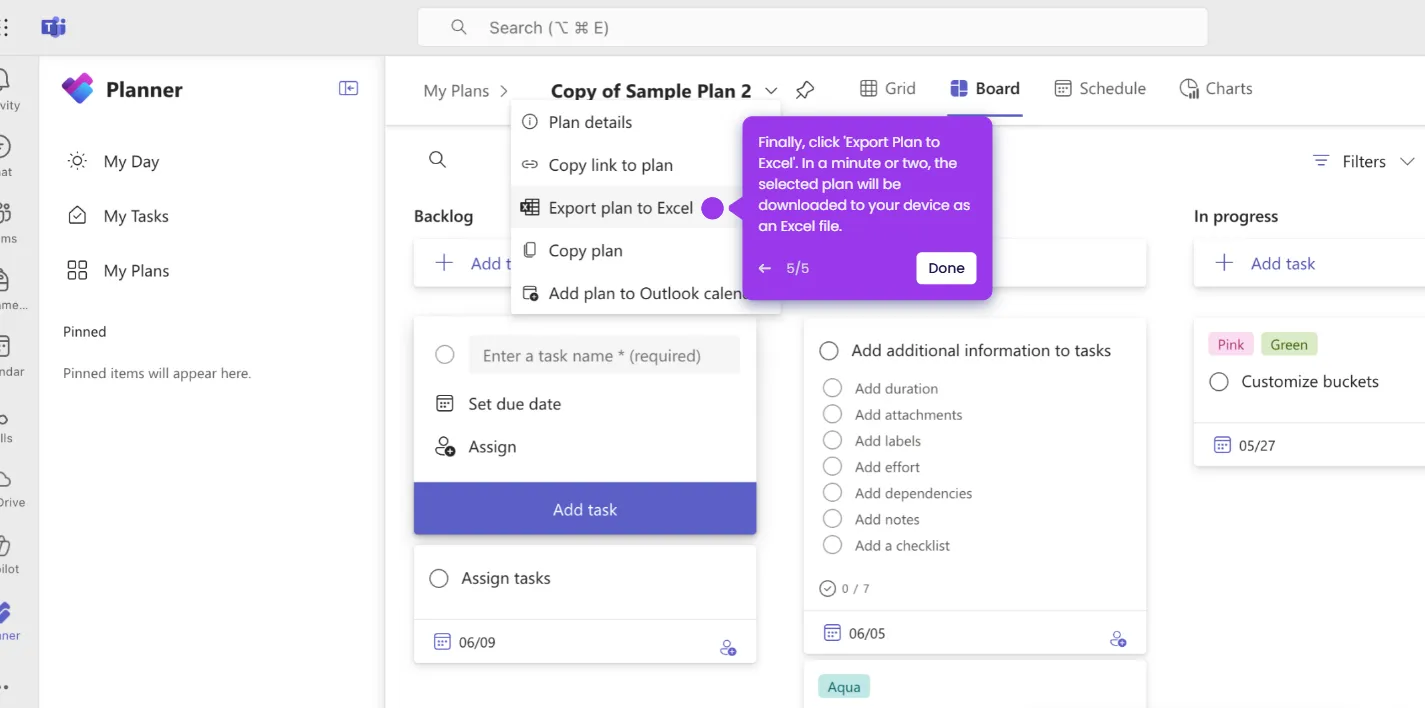Open My Day sun icon
Viewport: 1425px width, 708px height.
77,161
